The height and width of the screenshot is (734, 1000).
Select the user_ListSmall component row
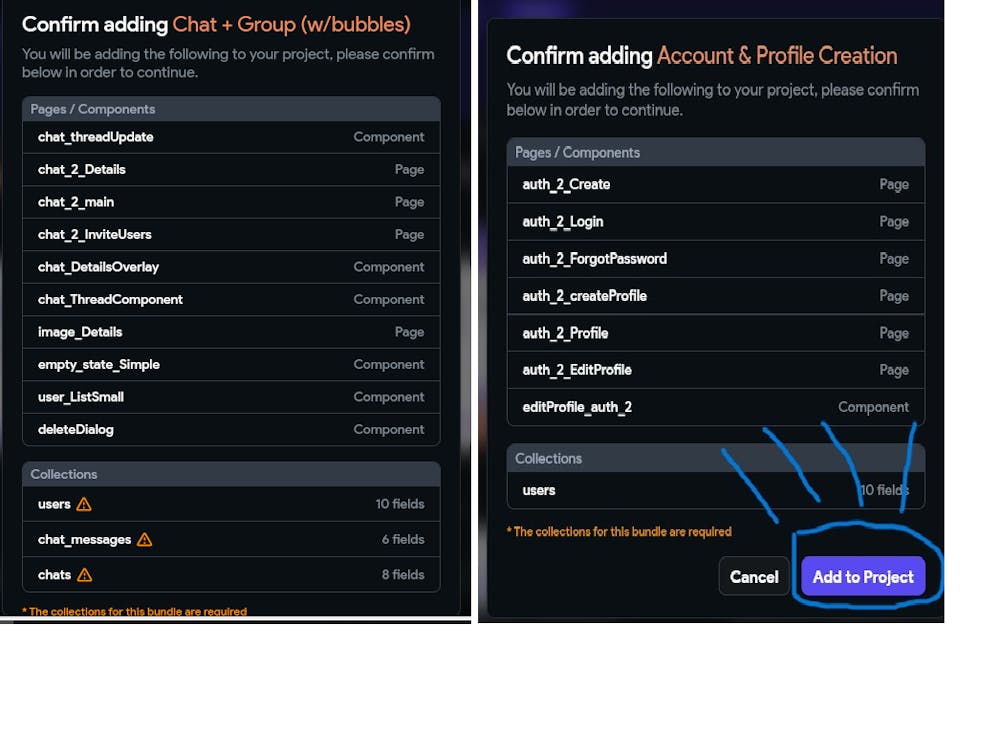(231, 397)
